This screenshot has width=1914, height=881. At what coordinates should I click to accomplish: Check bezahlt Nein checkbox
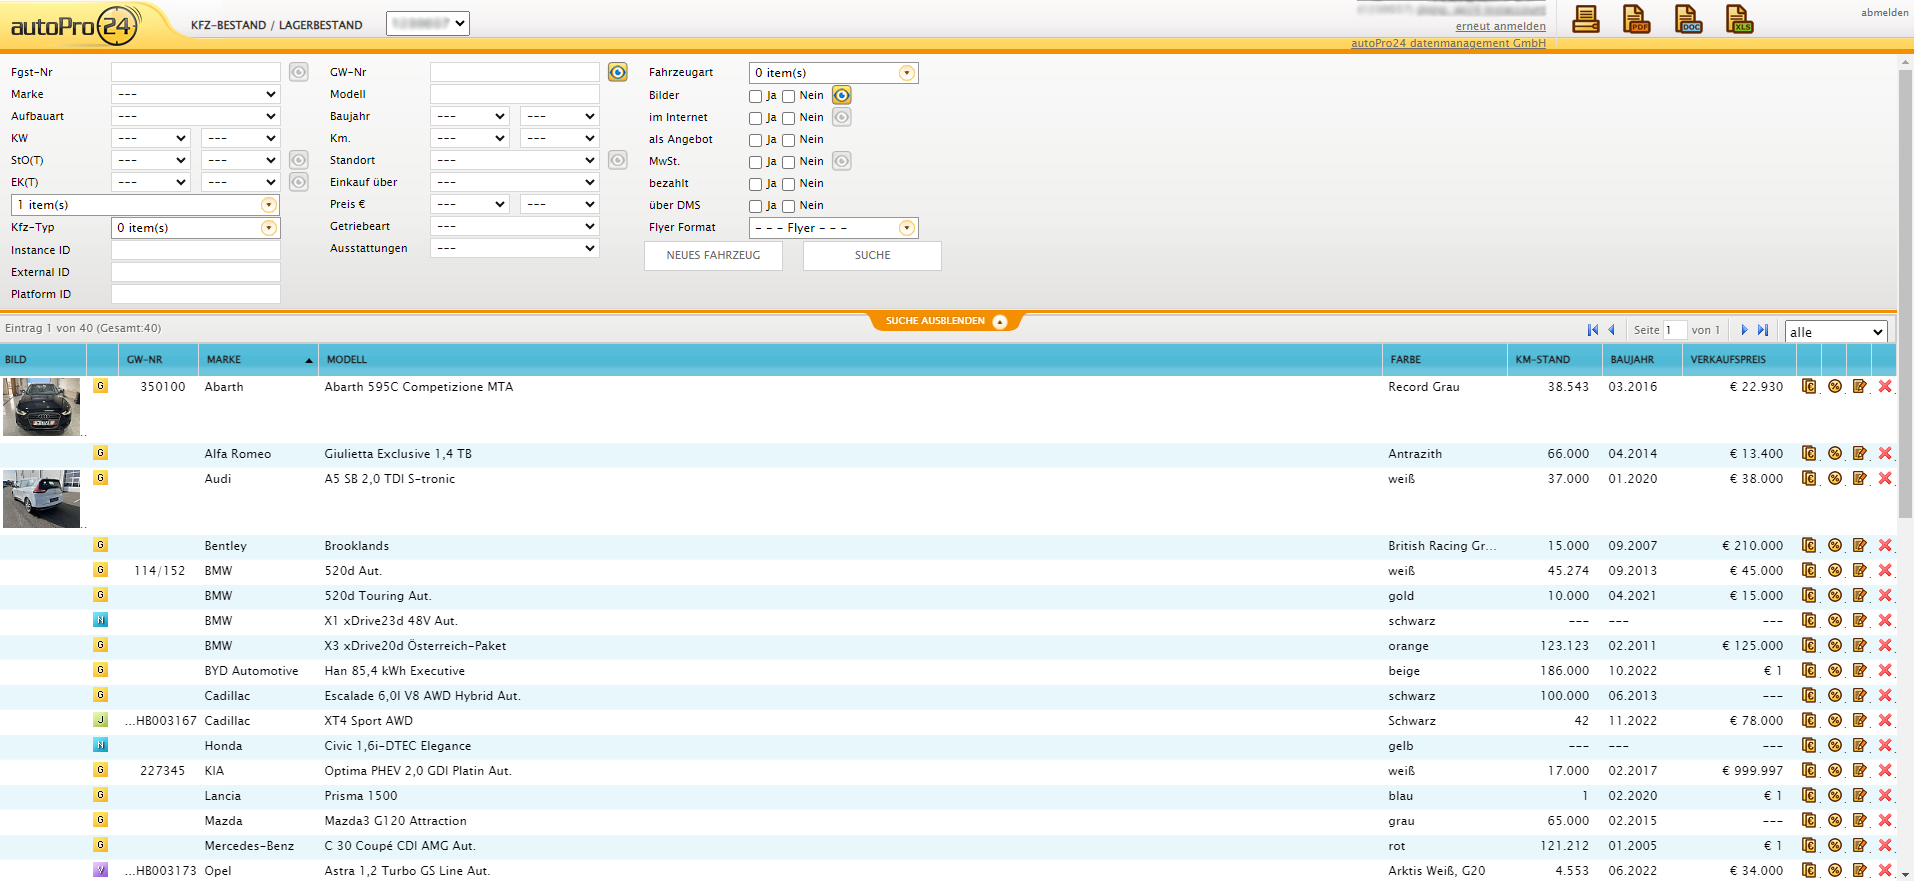(x=789, y=184)
